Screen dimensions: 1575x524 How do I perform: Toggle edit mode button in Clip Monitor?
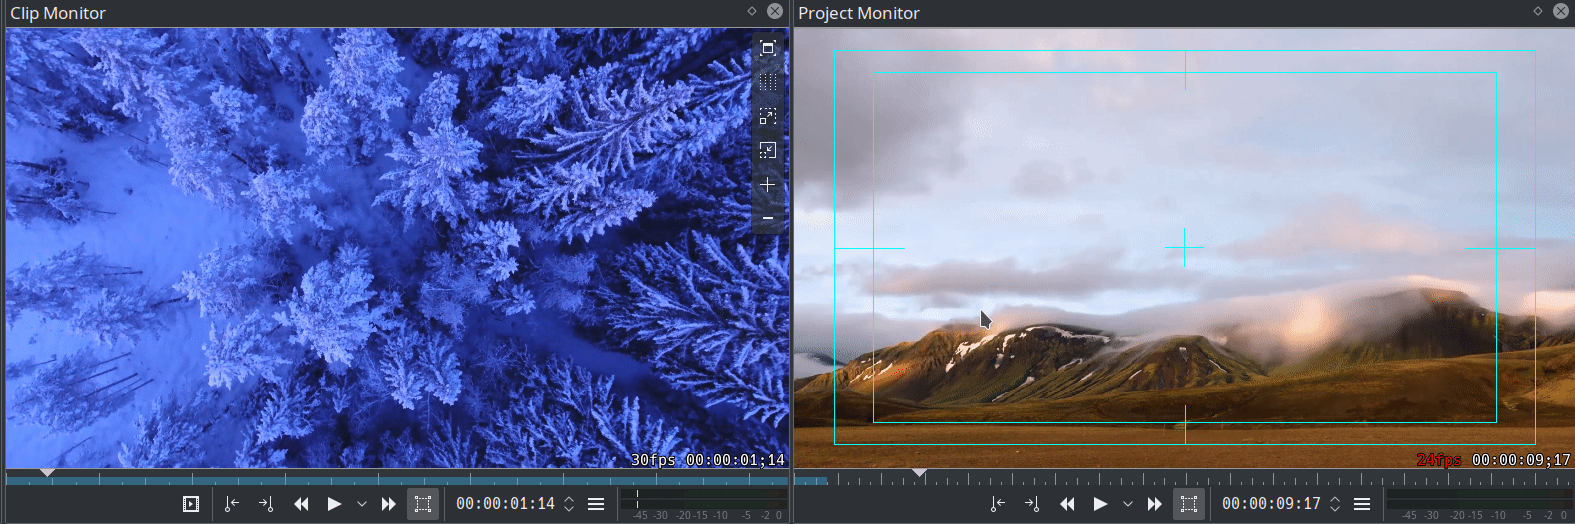click(423, 504)
